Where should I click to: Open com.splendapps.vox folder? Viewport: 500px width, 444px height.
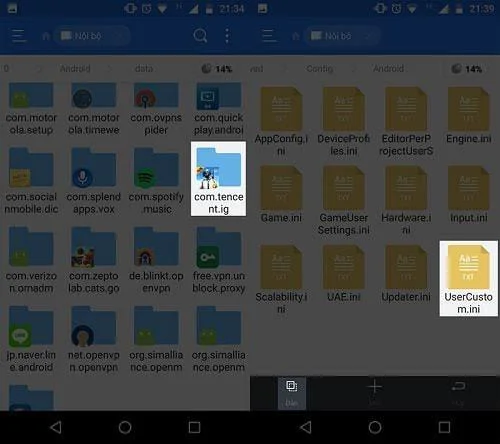tap(94, 181)
